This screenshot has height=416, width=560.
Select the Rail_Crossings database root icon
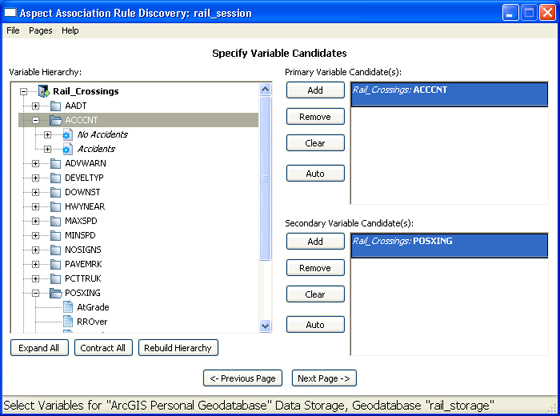(44, 91)
